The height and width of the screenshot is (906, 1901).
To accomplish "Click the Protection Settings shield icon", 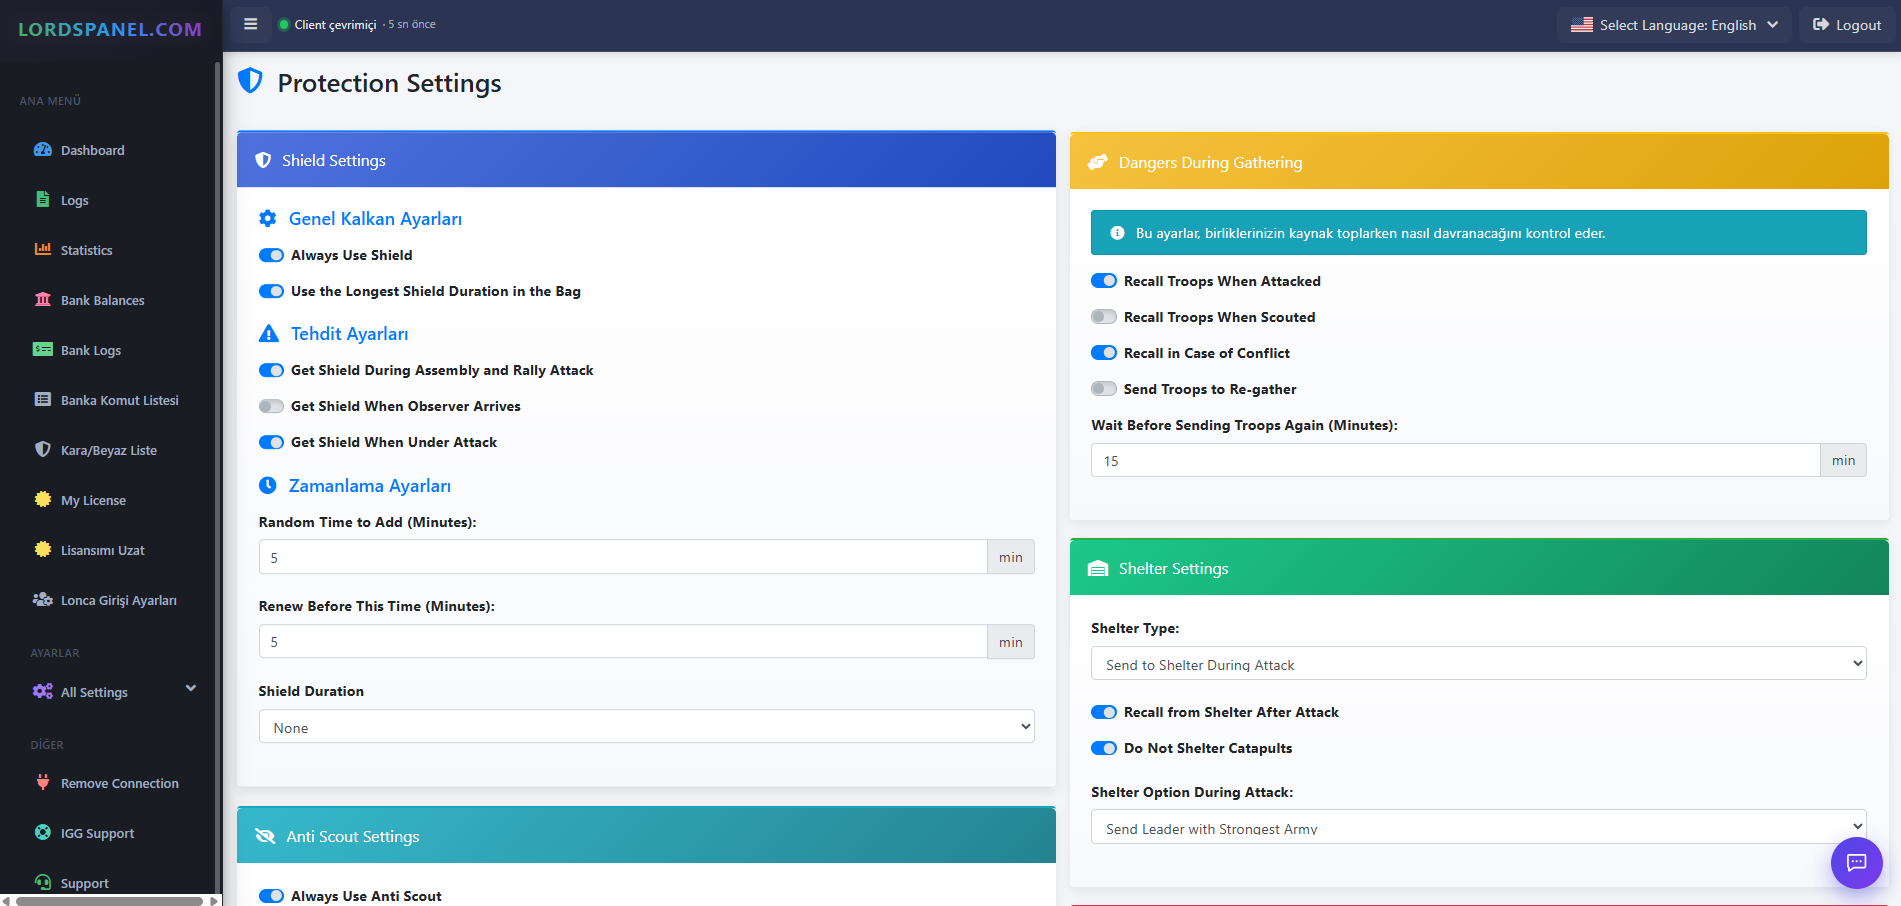I will pos(250,81).
